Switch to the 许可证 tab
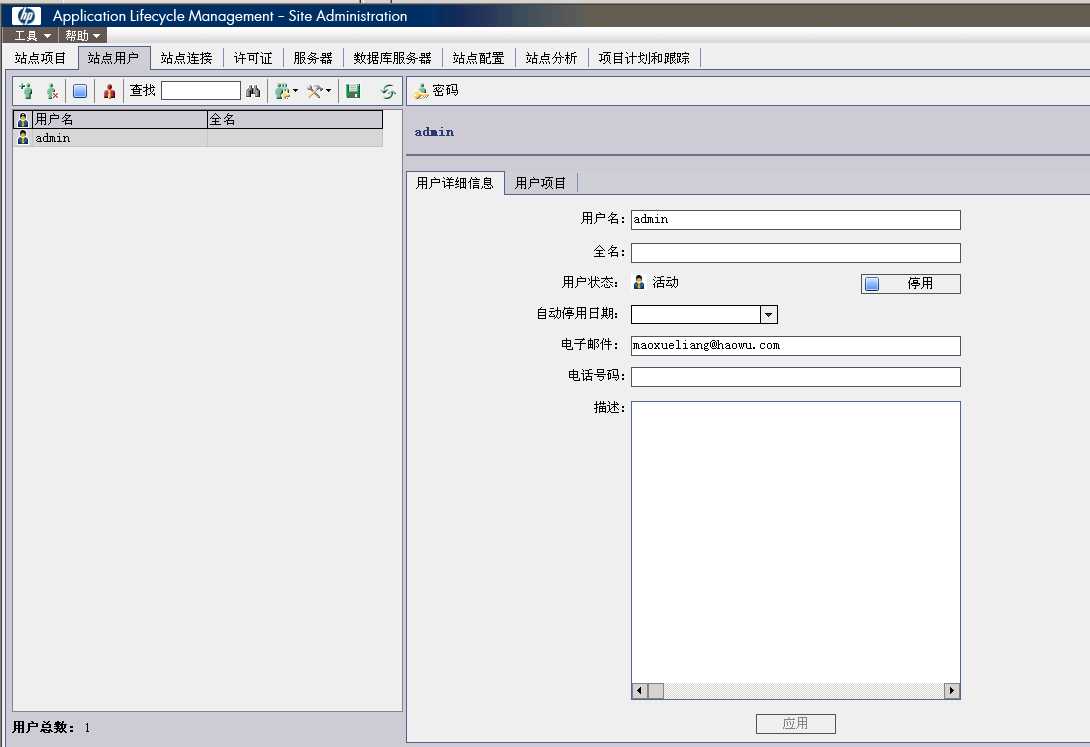This screenshot has width=1090, height=747. point(253,58)
